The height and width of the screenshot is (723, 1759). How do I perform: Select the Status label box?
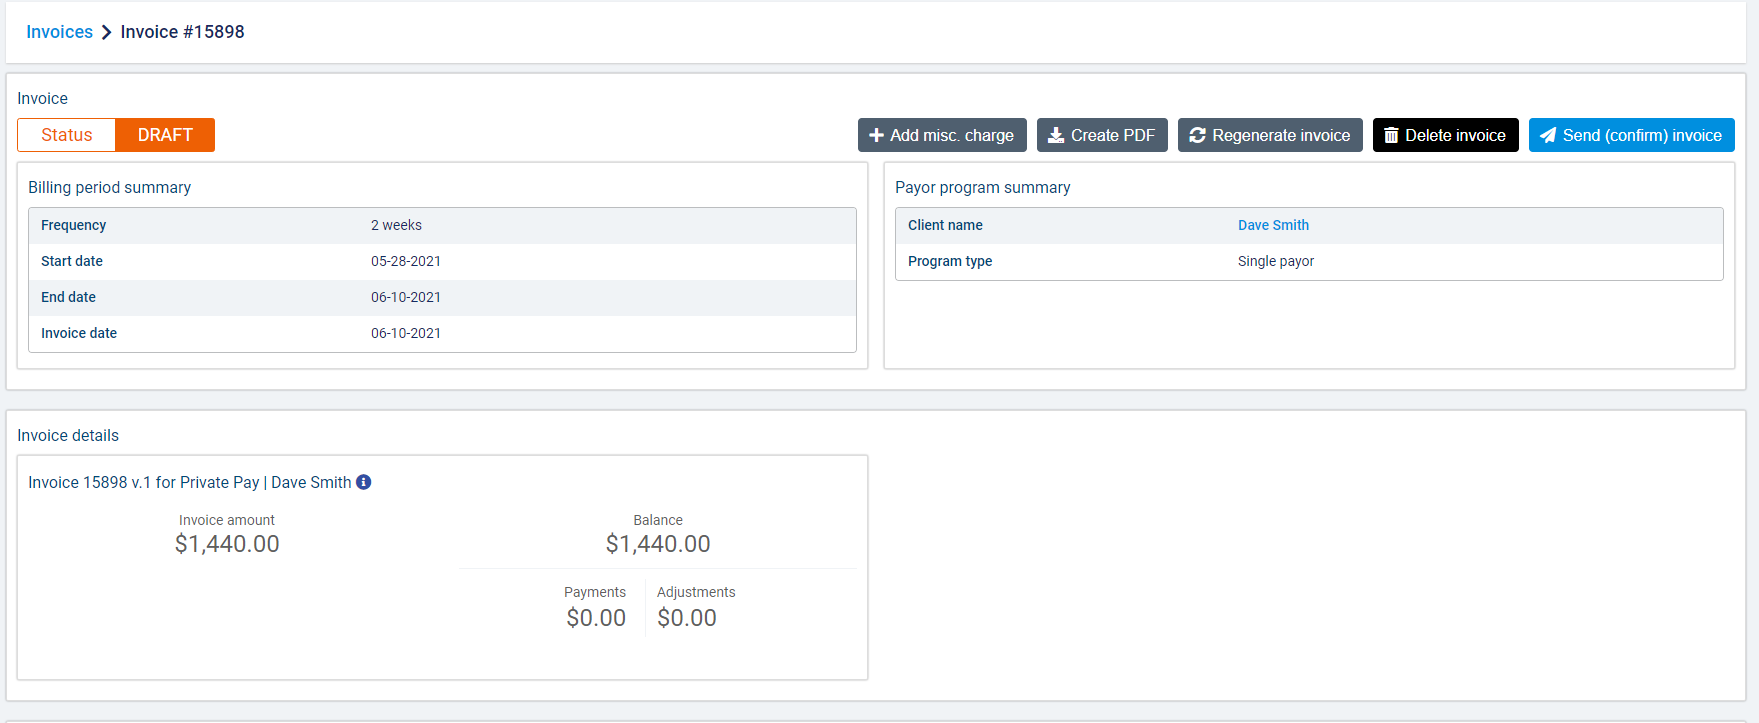coord(67,135)
